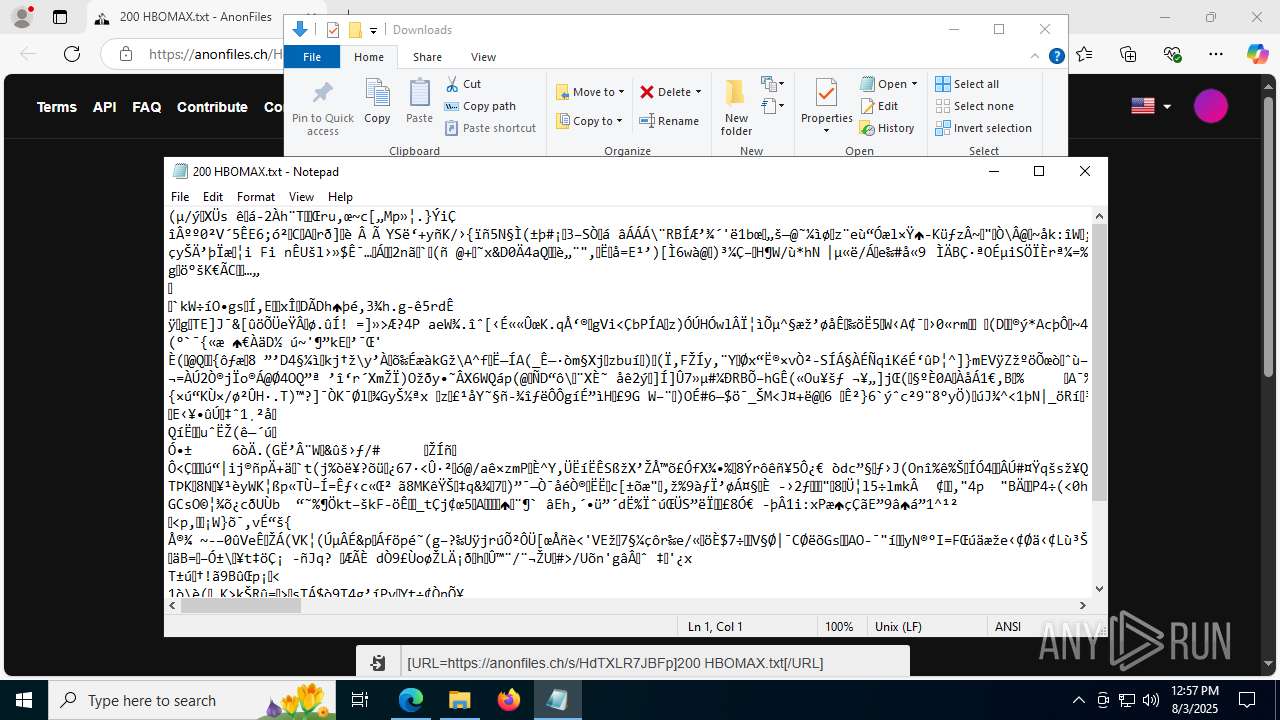This screenshot has width=1280, height=720.
Task: Open language flag dropdown on AnonFiles
Action: [x=1151, y=106]
